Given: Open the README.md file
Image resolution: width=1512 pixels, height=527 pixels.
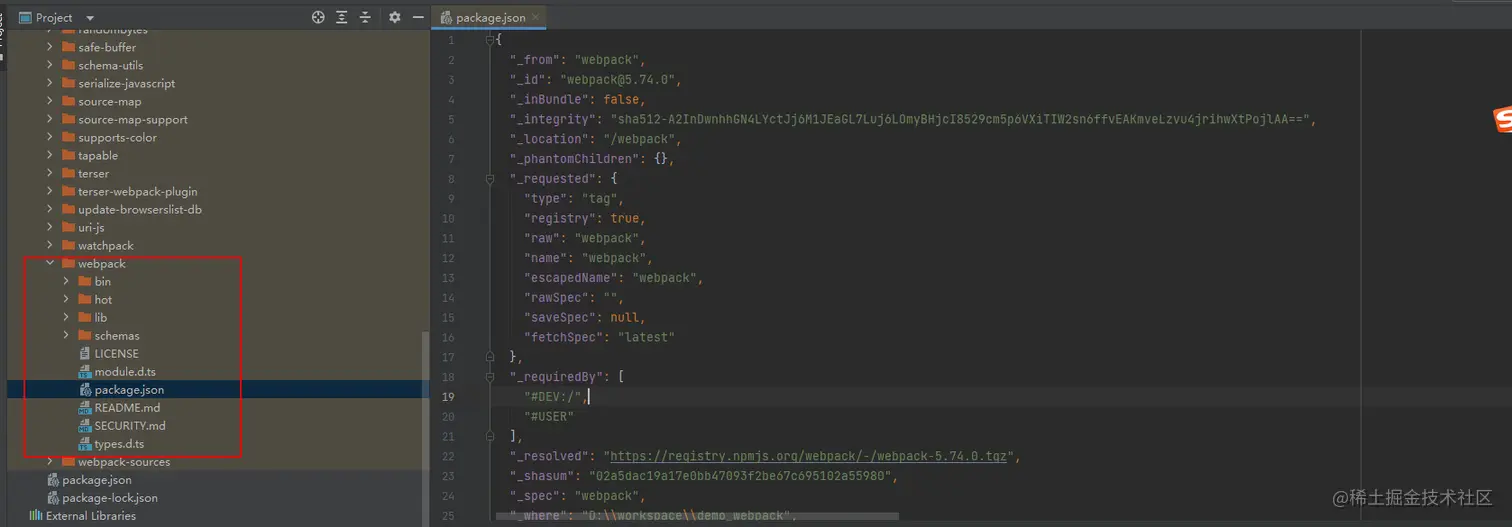Looking at the screenshot, I should point(127,407).
